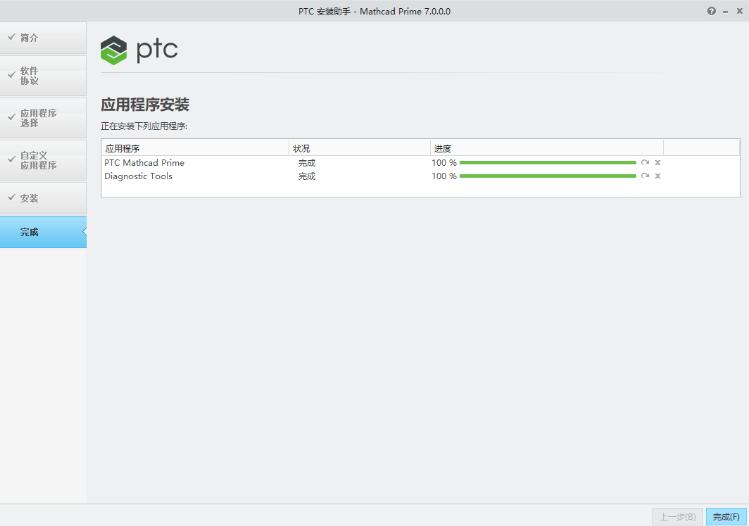Click the PTC logo

click(139, 50)
